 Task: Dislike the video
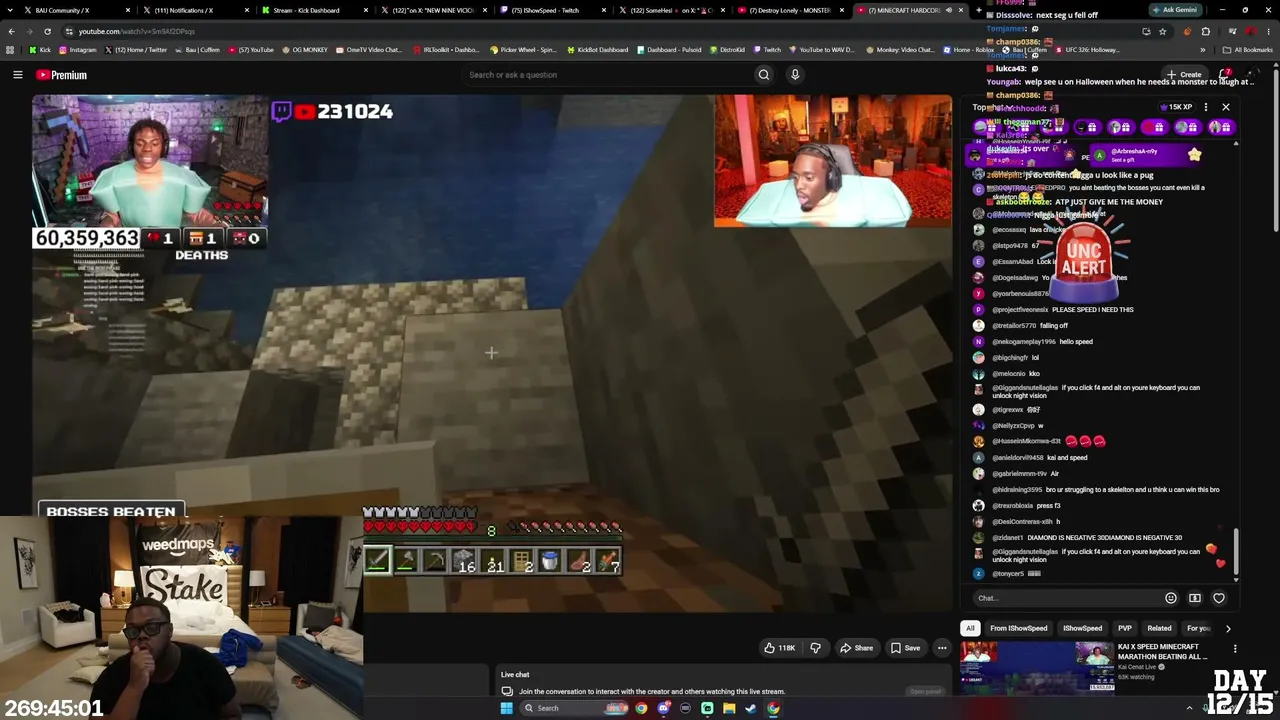[x=815, y=648]
